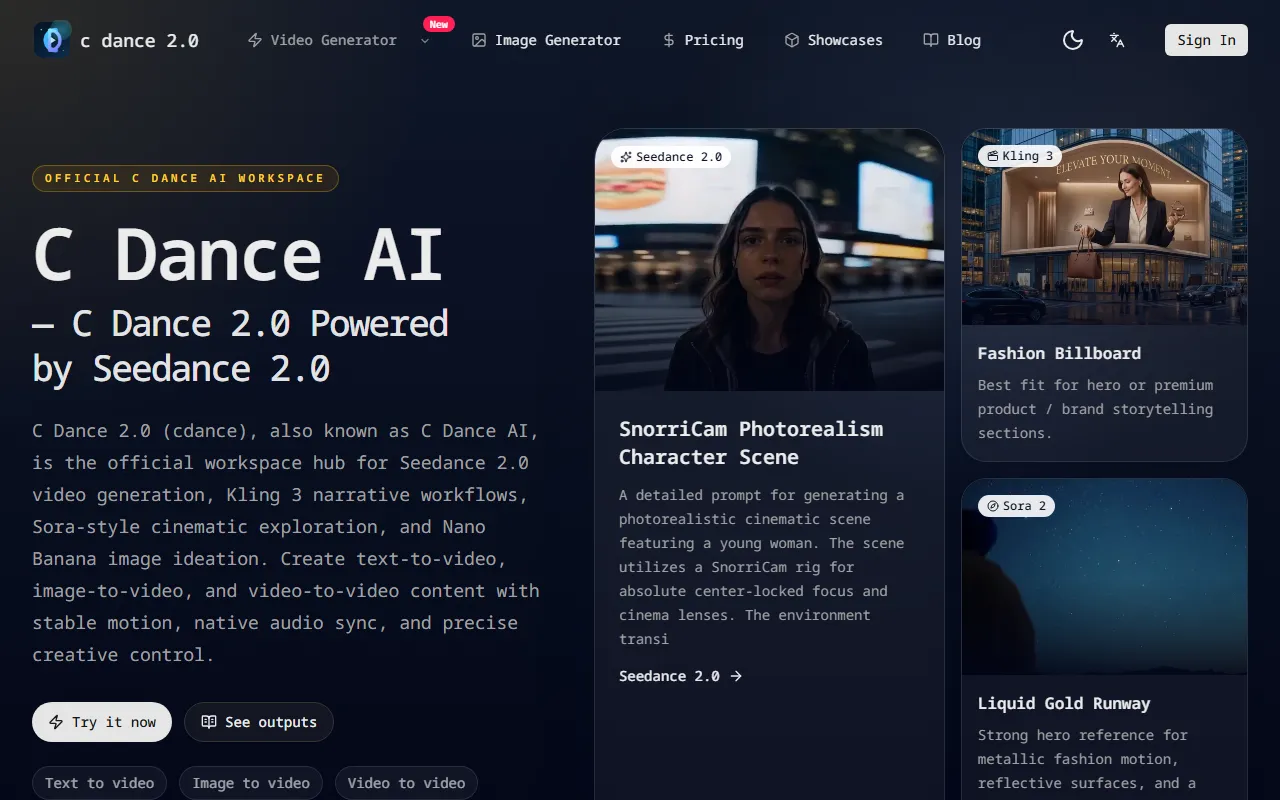Expand the Video Generator dropdown chevron

(425, 41)
